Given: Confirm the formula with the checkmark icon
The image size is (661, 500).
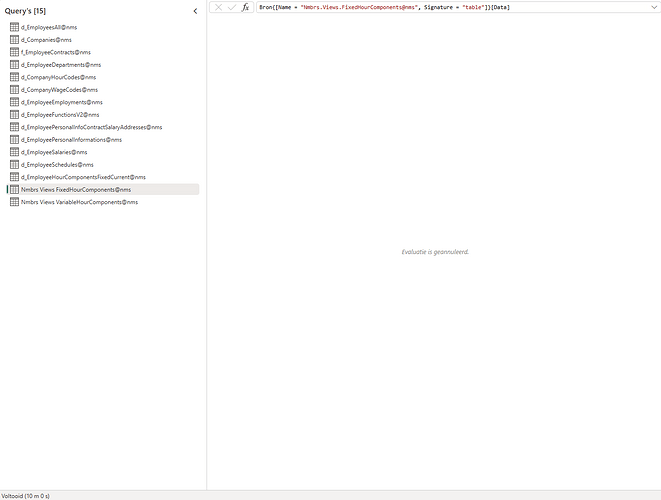Looking at the screenshot, I should point(232,7).
